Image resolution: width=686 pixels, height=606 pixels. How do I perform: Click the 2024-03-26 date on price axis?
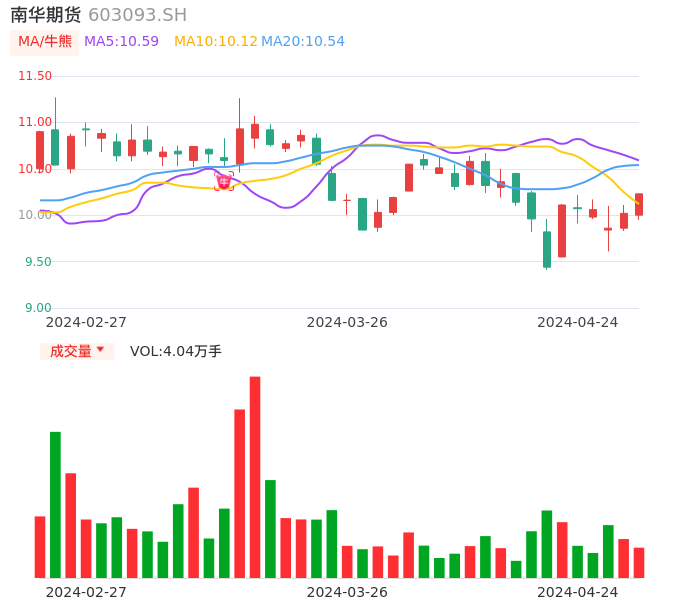click(x=347, y=322)
